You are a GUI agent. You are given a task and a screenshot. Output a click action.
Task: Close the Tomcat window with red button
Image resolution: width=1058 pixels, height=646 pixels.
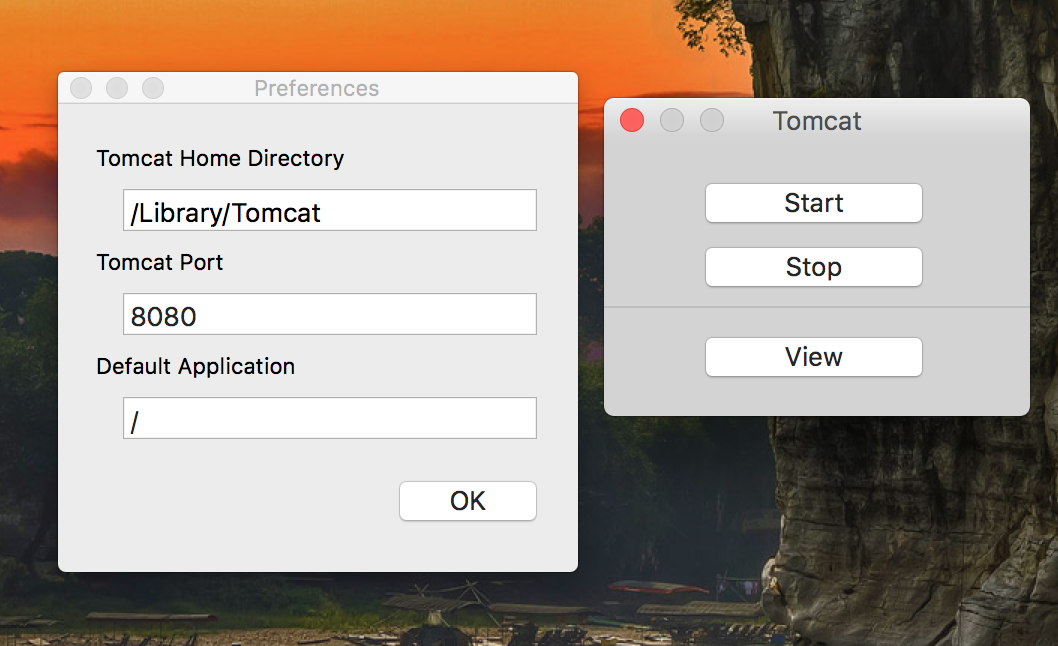632,120
